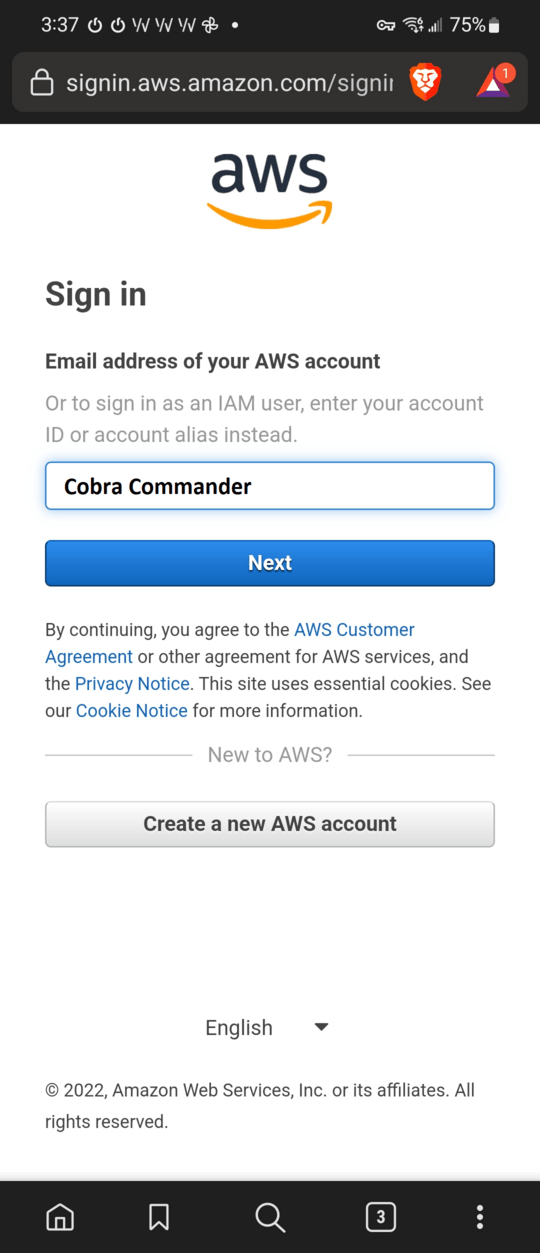Tap the search magnifier icon
Screen dimensions: 540x1253
pos(270,1216)
